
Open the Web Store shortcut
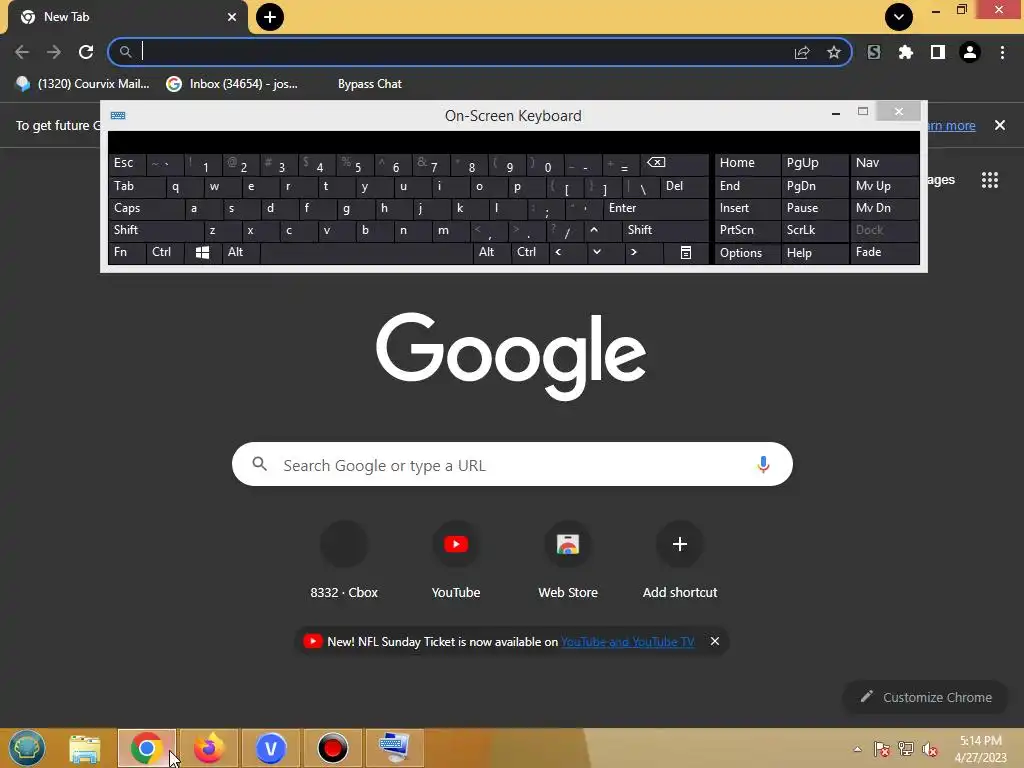click(568, 561)
